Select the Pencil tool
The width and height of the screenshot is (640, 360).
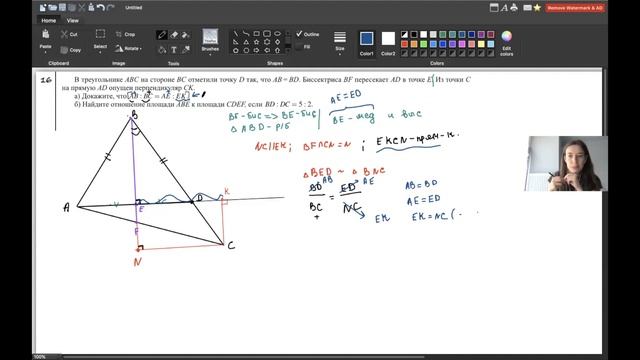click(162, 35)
